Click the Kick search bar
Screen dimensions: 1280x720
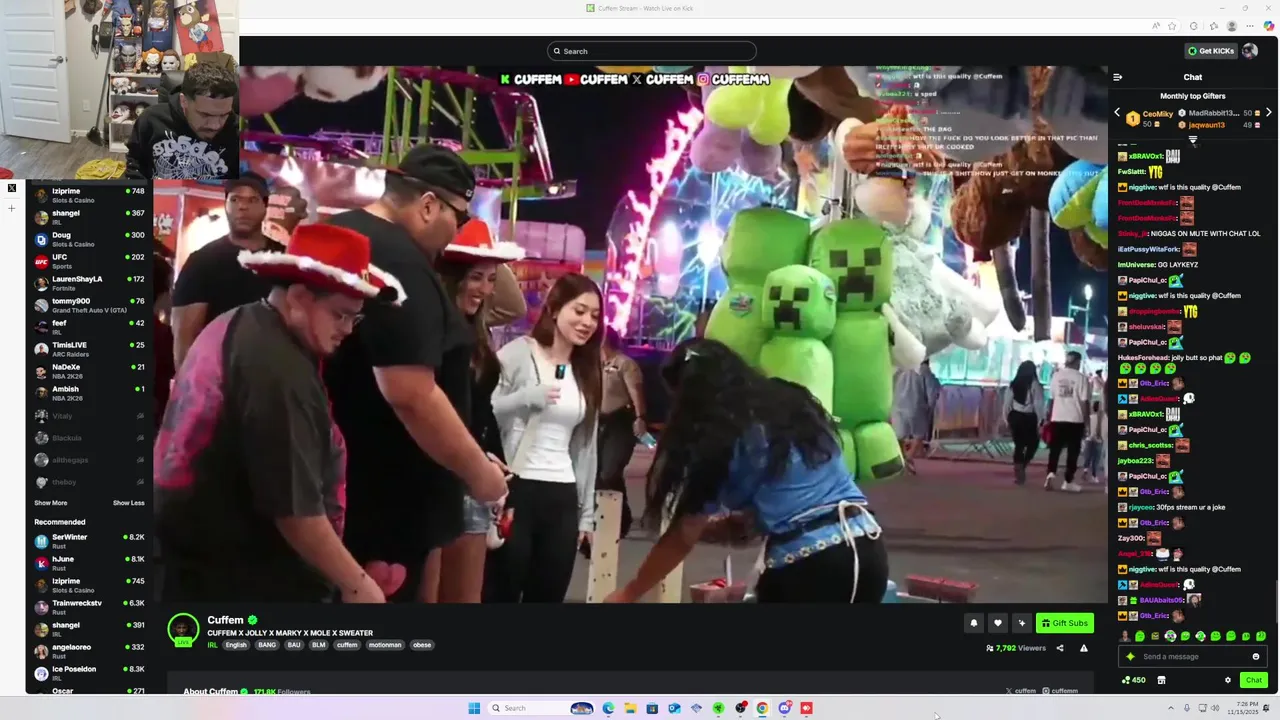652,51
